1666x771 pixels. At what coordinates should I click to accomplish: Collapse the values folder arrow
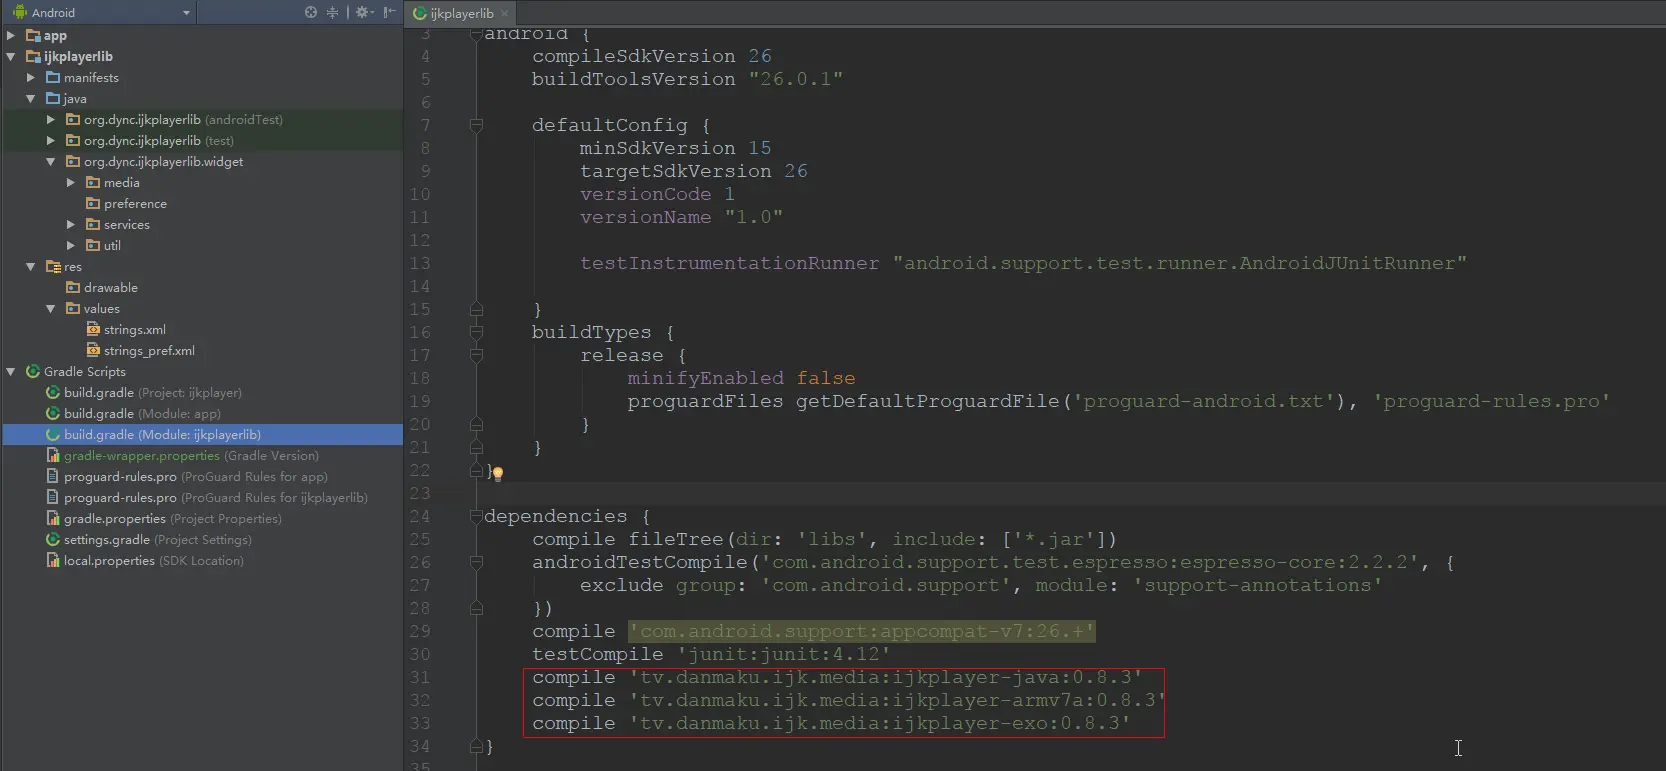51,308
